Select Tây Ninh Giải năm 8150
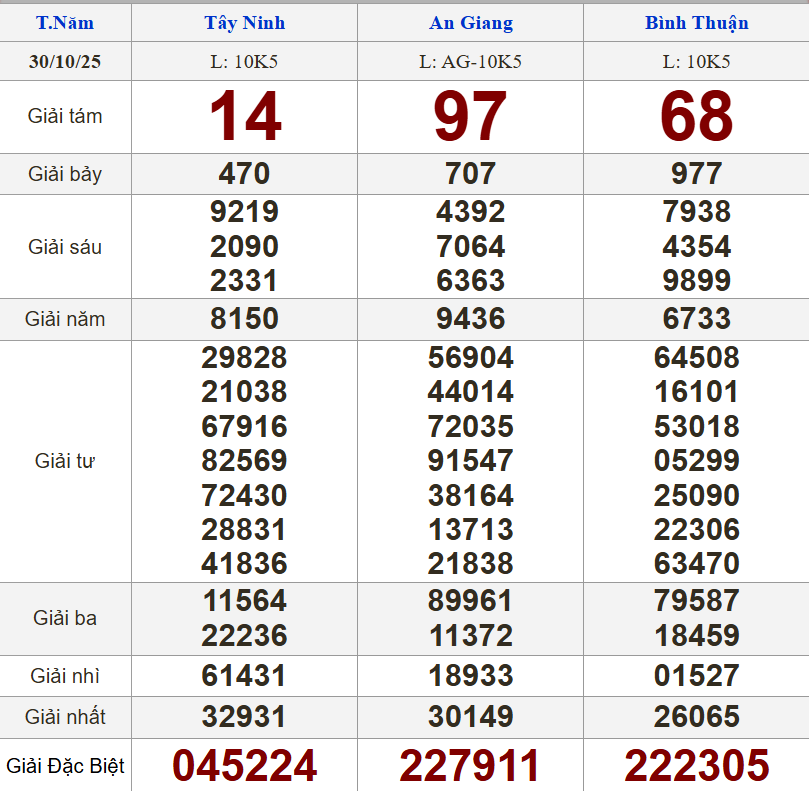Image resolution: width=809 pixels, height=791 pixels. coord(244,319)
